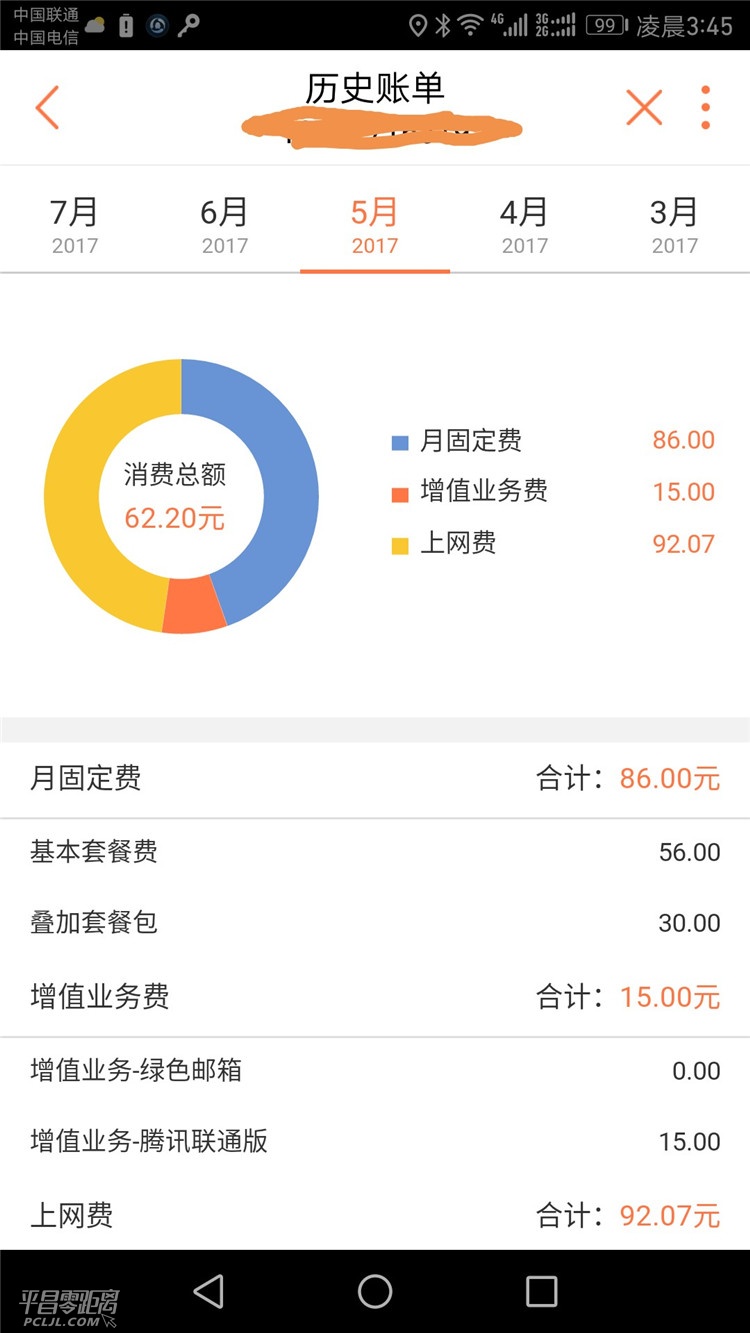Close the bill page with X icon
Image resolution: width=750 pixels, height=1333 pixels.
click(x=644, y=107)
